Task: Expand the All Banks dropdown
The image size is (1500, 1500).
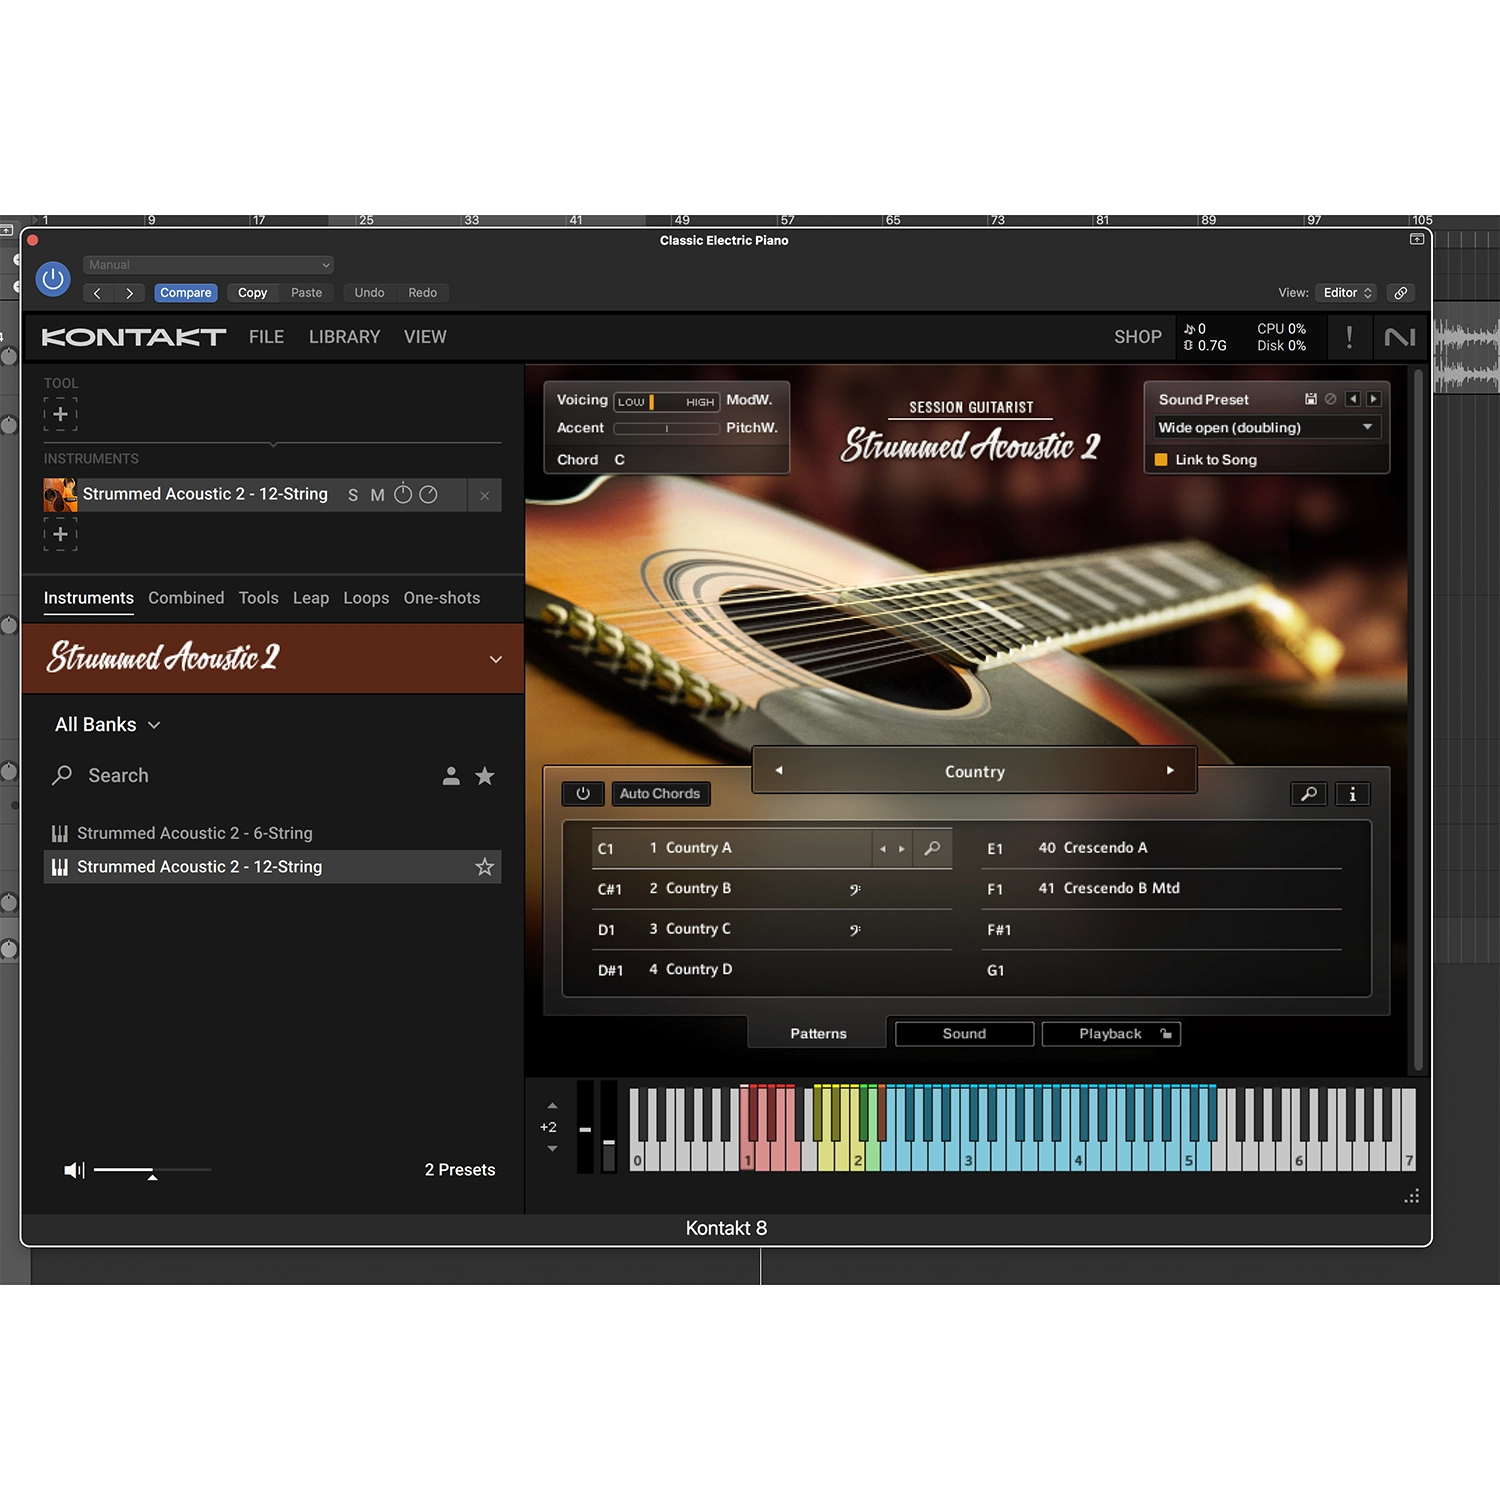Action: click(108, 725)
